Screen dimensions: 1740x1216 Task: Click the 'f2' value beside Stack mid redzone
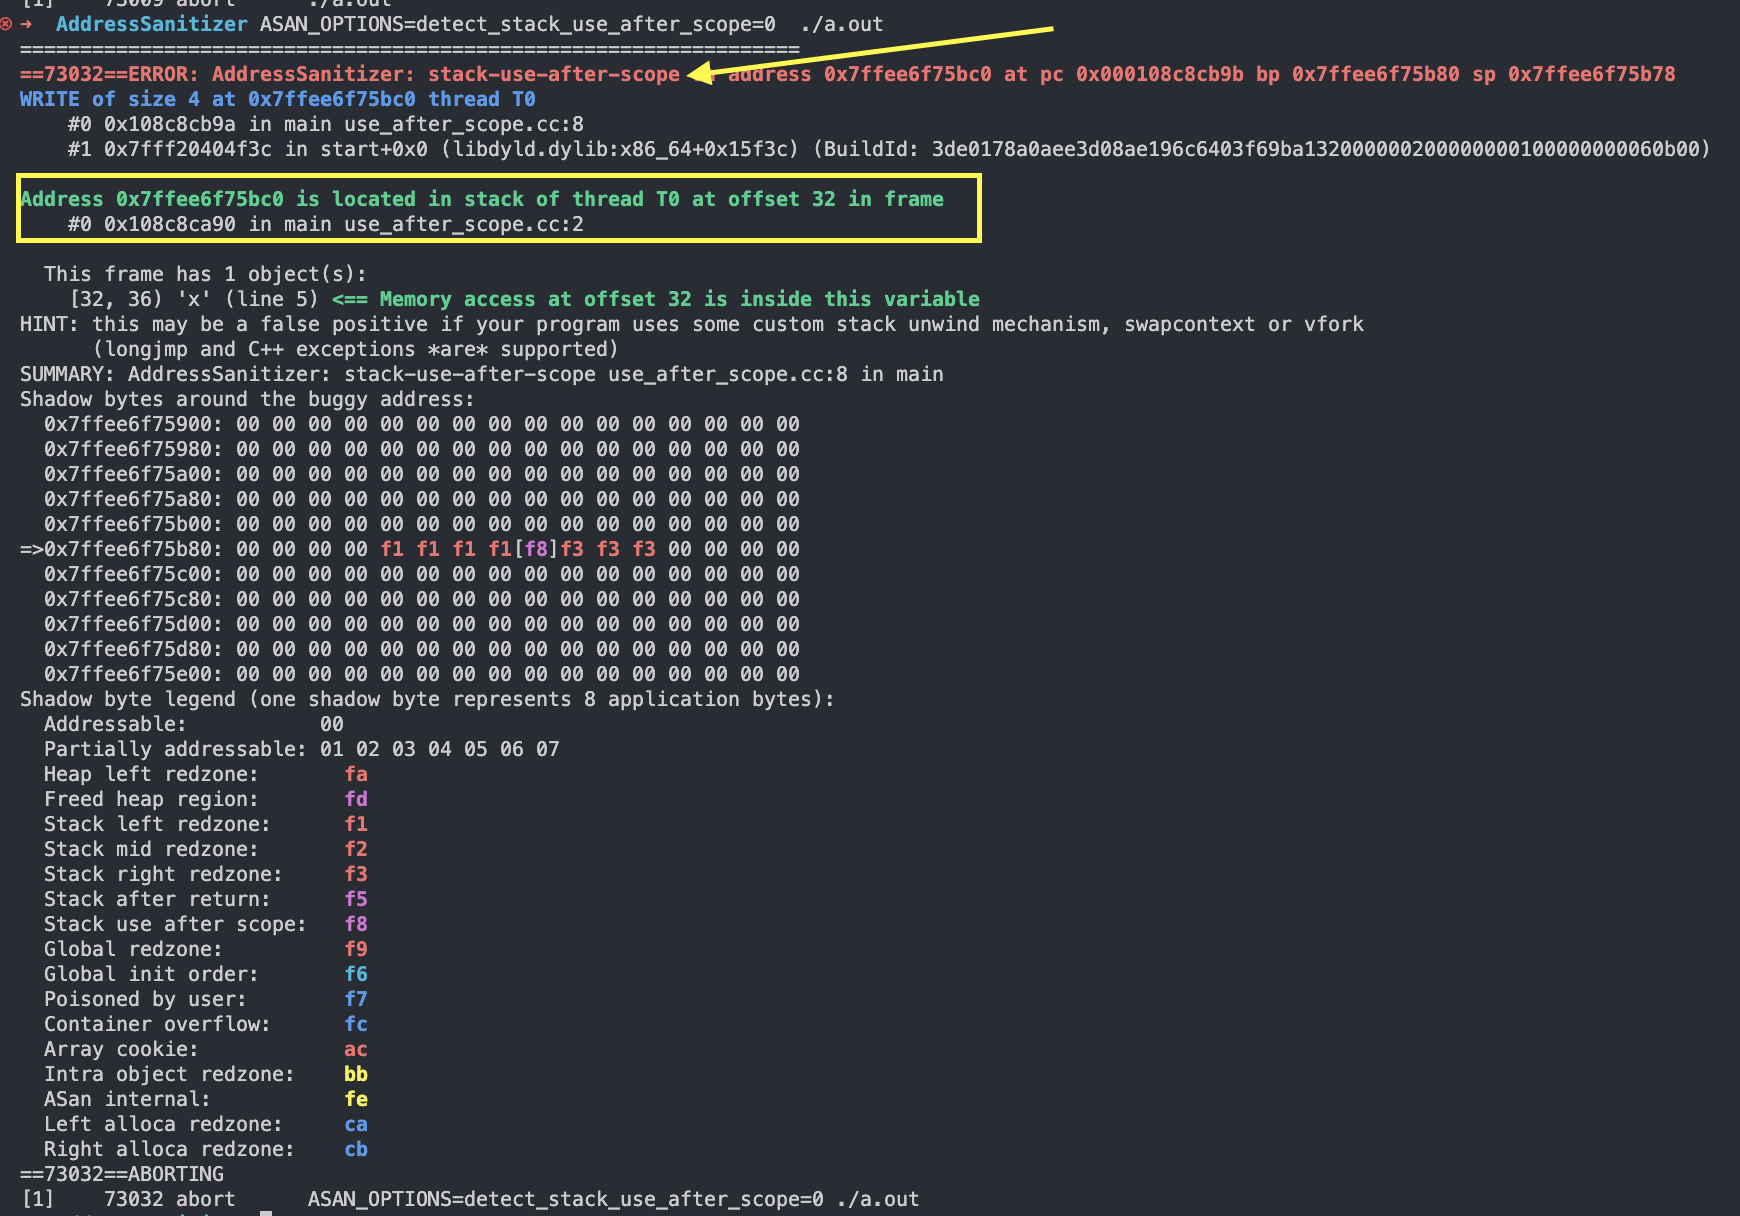356,849
